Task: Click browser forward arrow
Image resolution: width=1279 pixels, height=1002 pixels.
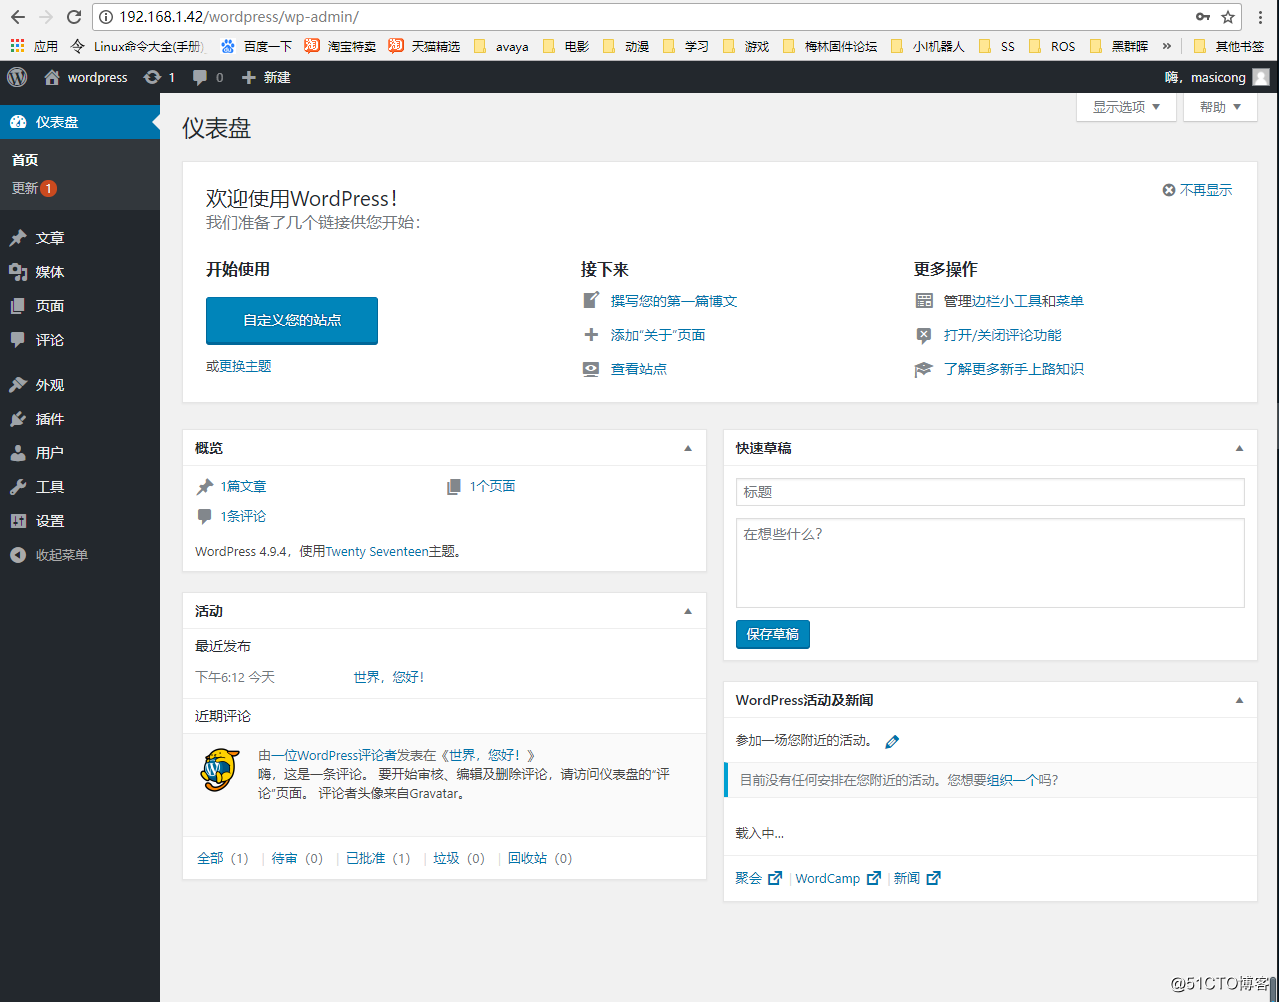Action: (46, 17)
